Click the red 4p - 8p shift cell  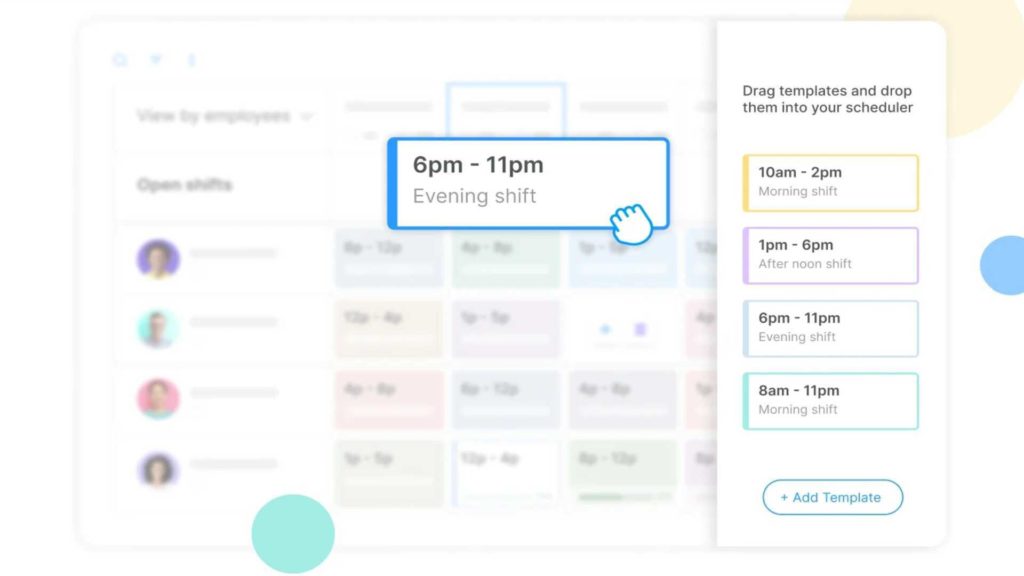click(388, 398)
